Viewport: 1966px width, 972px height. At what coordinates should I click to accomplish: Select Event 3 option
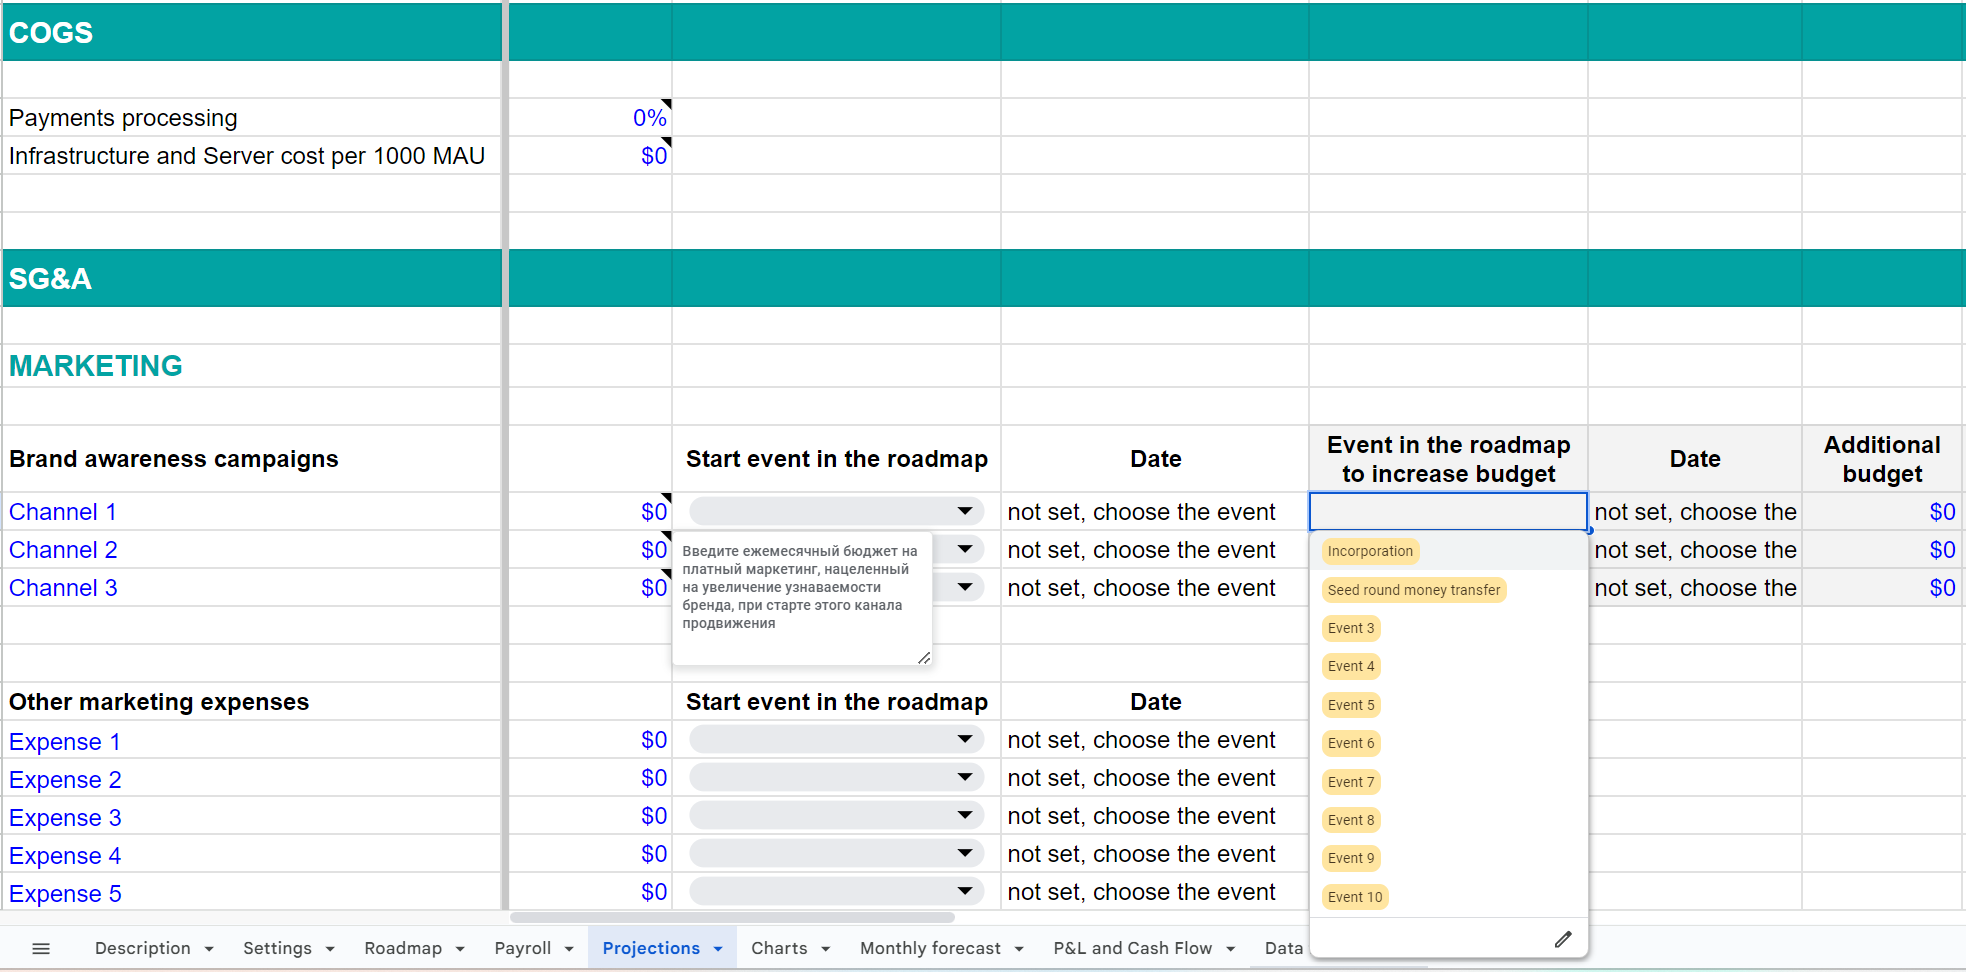tap(1351, 628)
